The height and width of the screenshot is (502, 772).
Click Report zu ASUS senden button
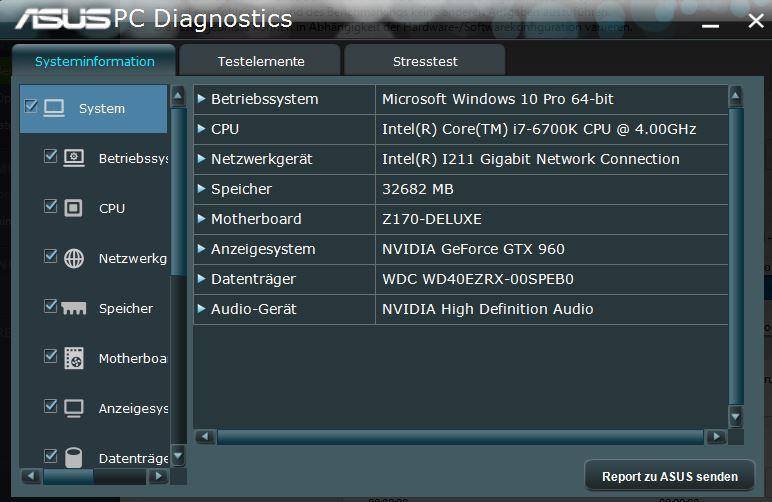[x=670, y=476]
